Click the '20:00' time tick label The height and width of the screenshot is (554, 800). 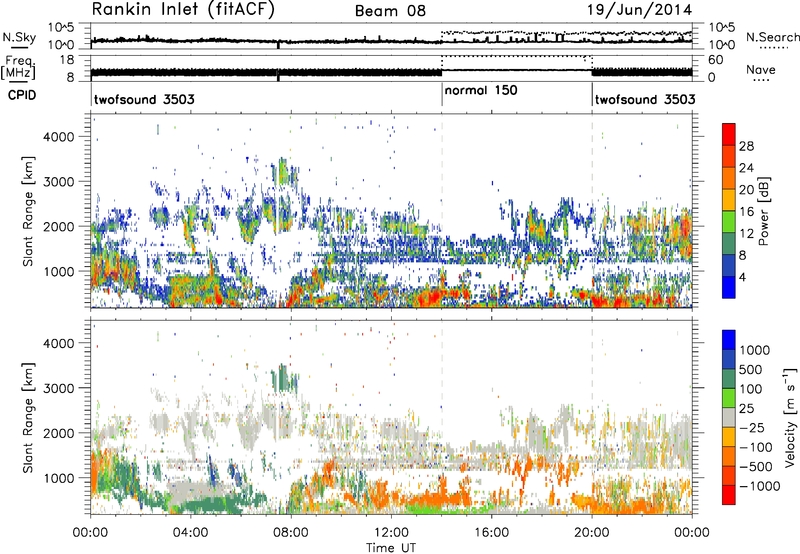click(x=592, y=533)
